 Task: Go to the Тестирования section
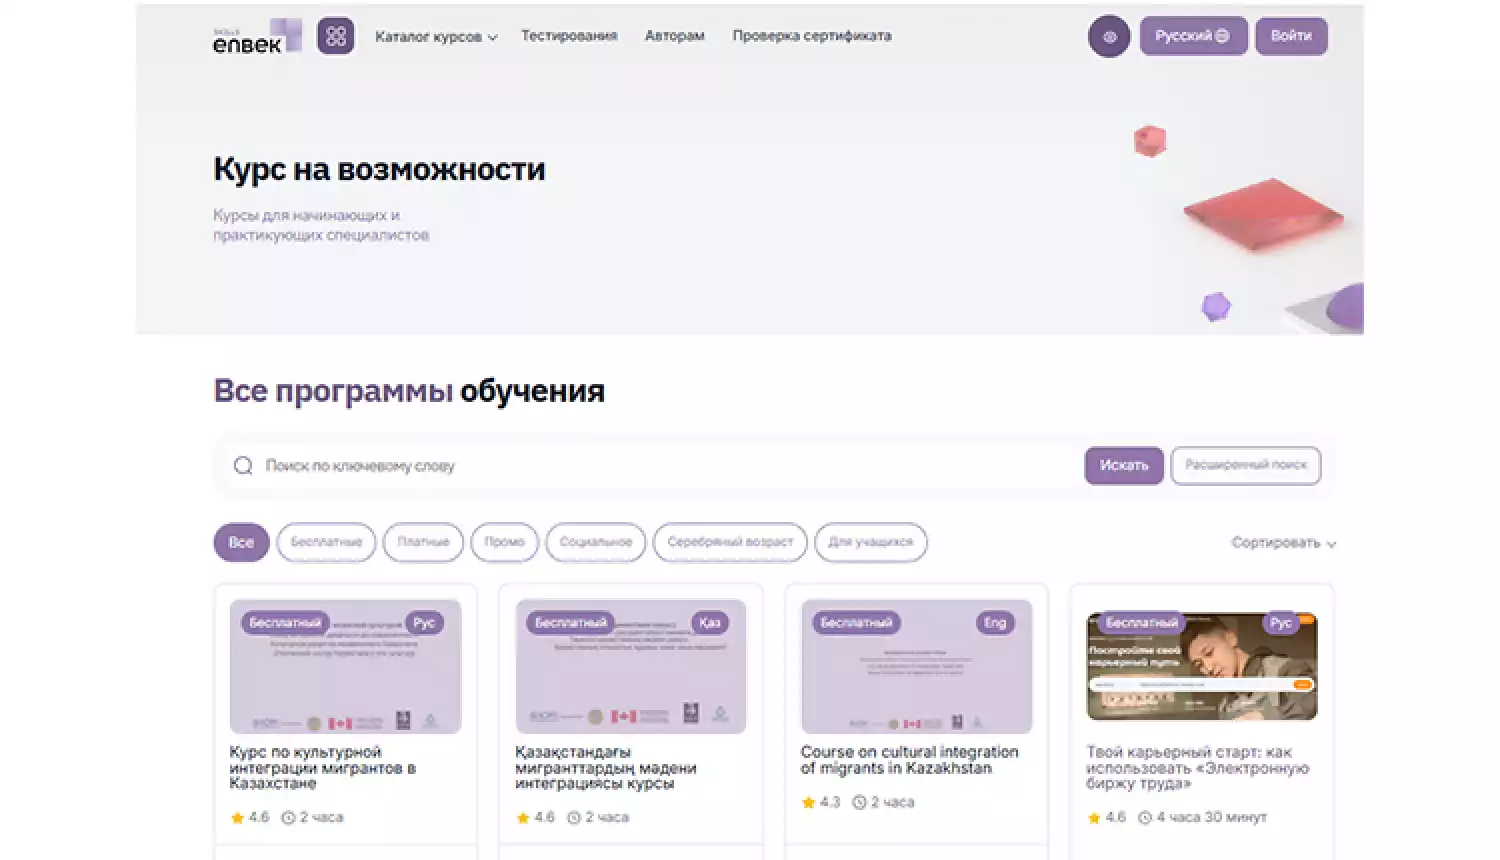coord(568,35)
